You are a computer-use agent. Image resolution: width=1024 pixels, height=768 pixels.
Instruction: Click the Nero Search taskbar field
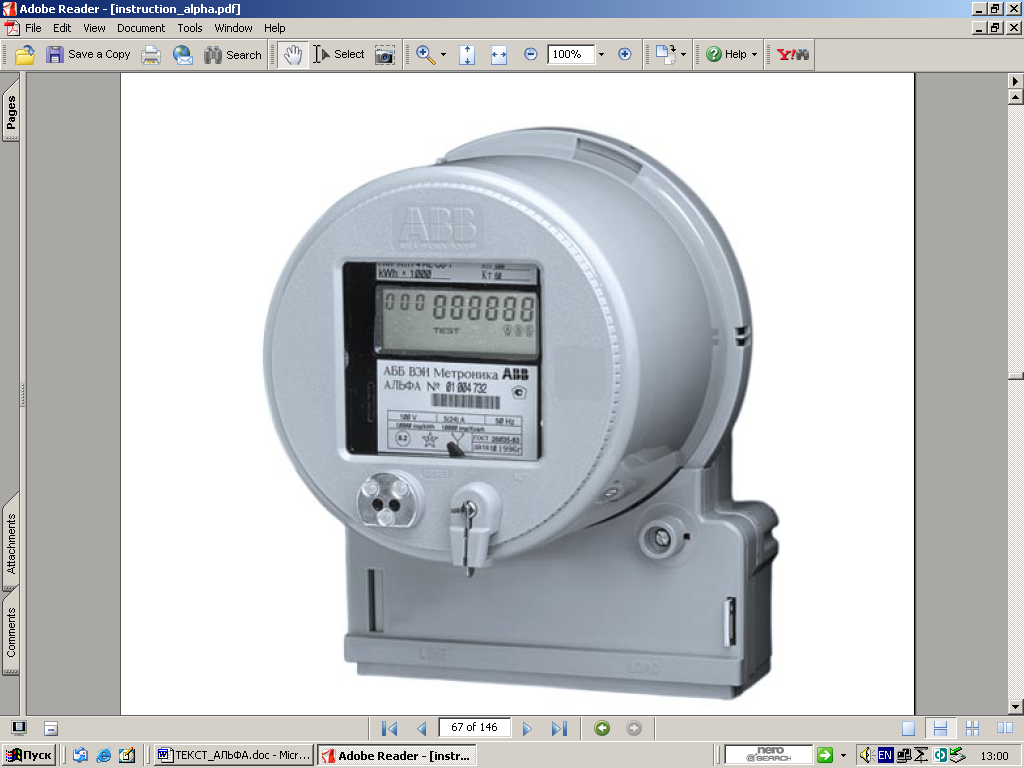pyautogui.click(x=769, y=755)
